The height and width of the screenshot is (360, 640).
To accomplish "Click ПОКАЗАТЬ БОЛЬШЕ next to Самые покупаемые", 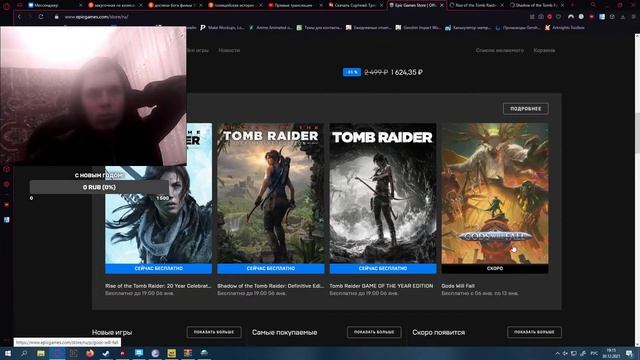I will point(374,332).
